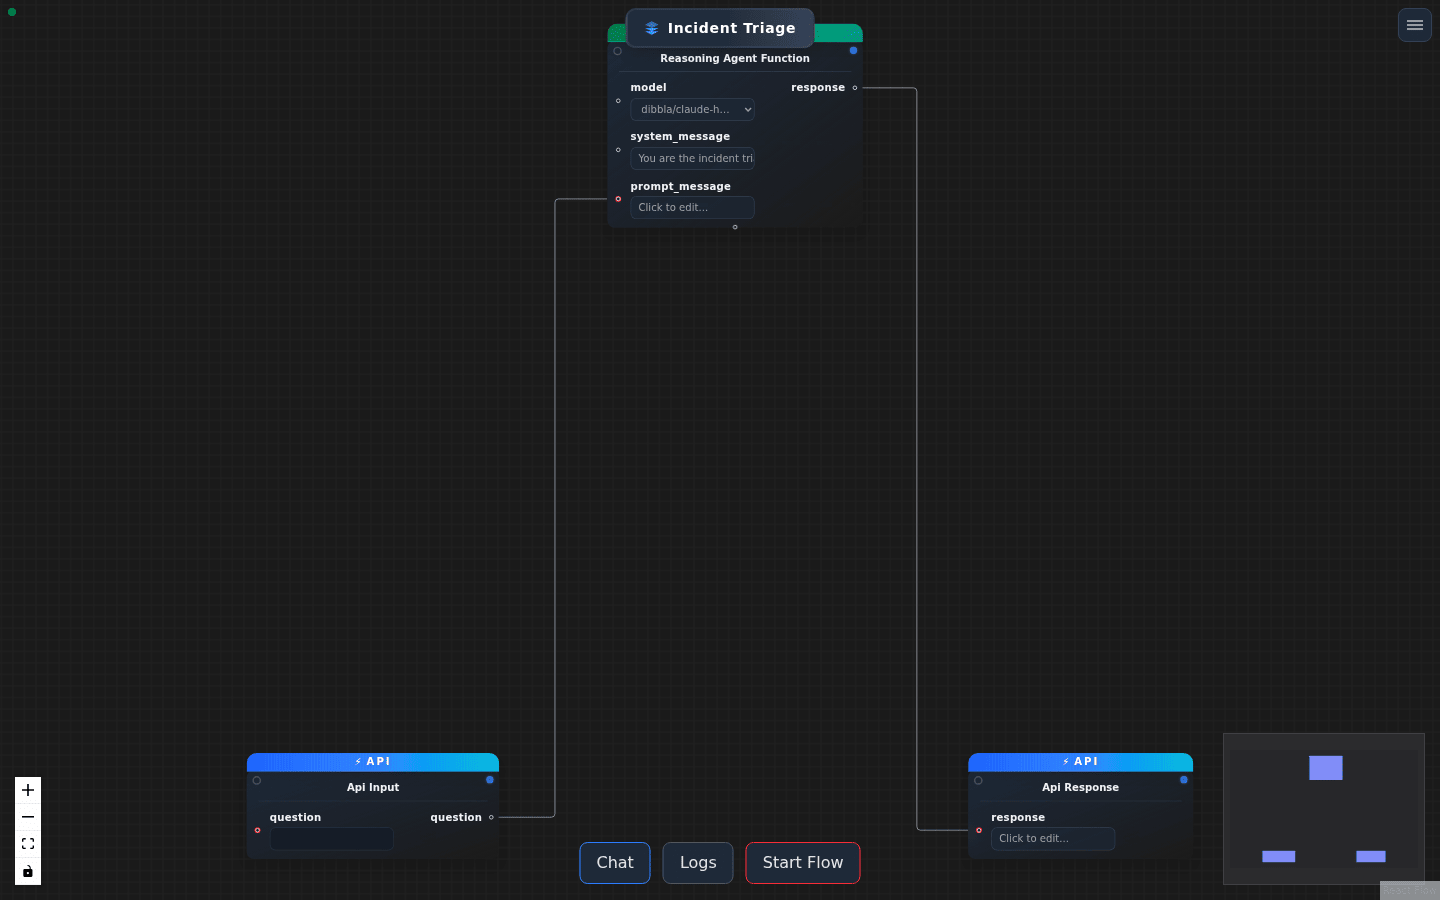
Task: Click the minimap bottom-left node rectangle
Action: 1279,856
